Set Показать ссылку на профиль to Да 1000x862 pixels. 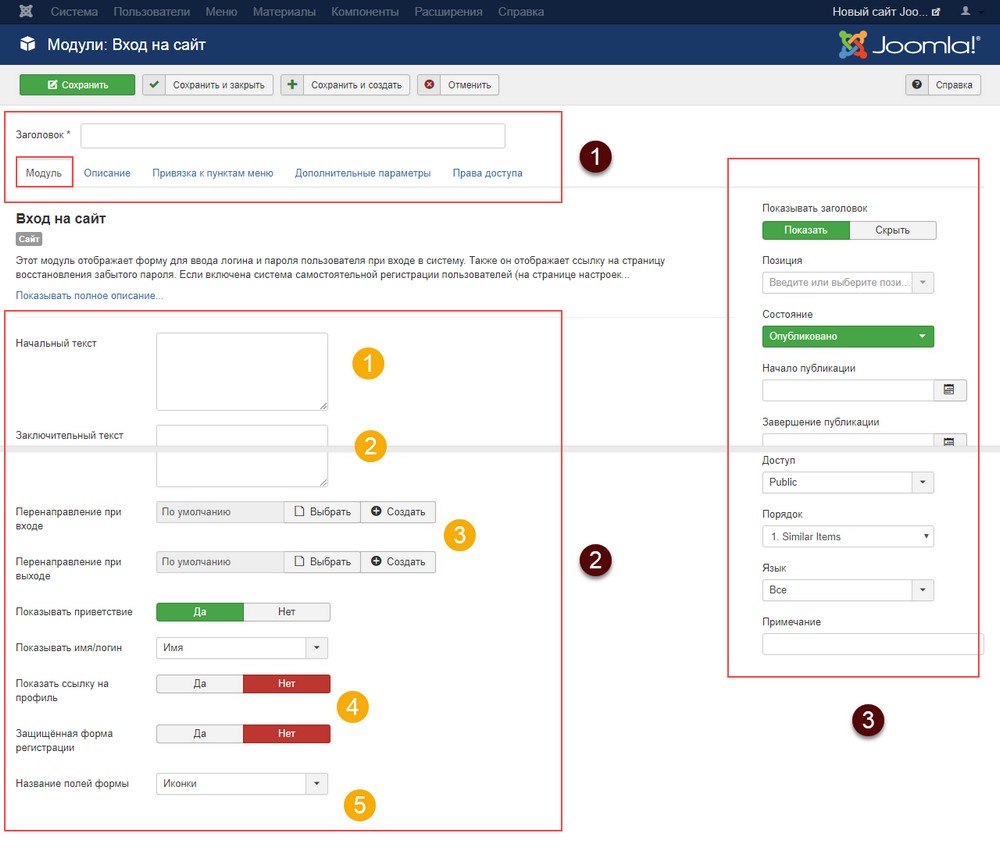200,683
